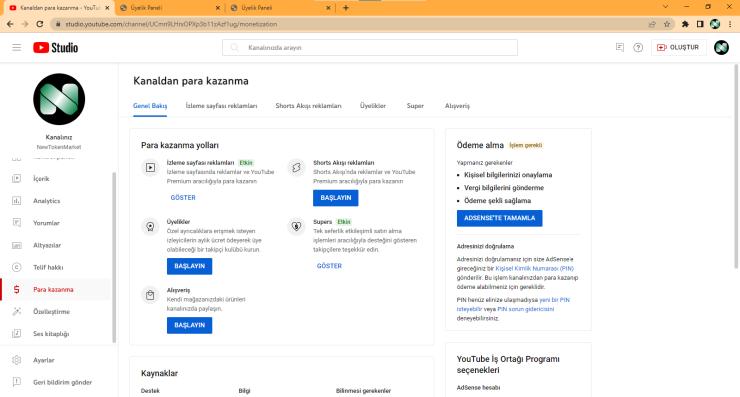Click the Telif hakkı copyright icon
This screenshot has height=397, width=740.
coord(17,267)
